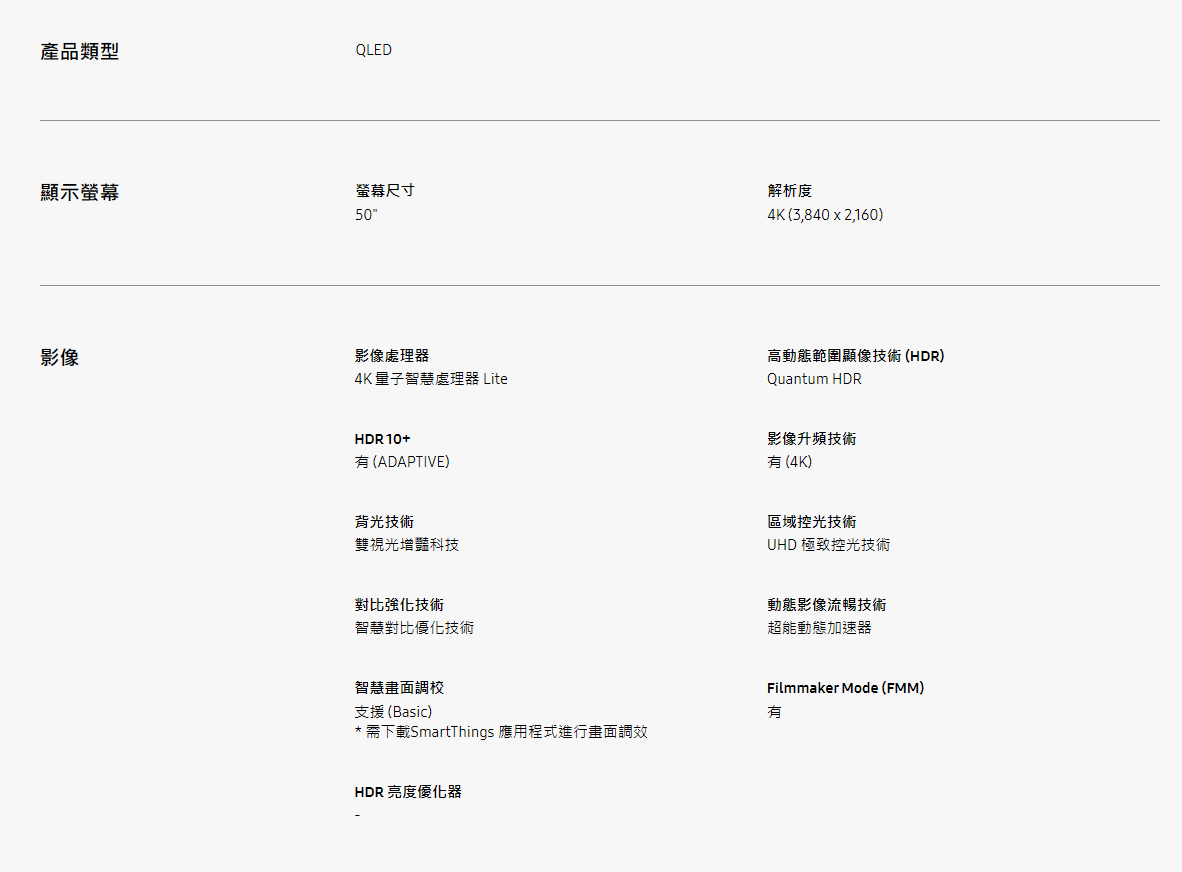Image resolution: width=1182 pixels, height=872 pixels.
Task: Select the 有 (ADAPTIVE) value
Action: pyautogui.click(x=402, y=462)
